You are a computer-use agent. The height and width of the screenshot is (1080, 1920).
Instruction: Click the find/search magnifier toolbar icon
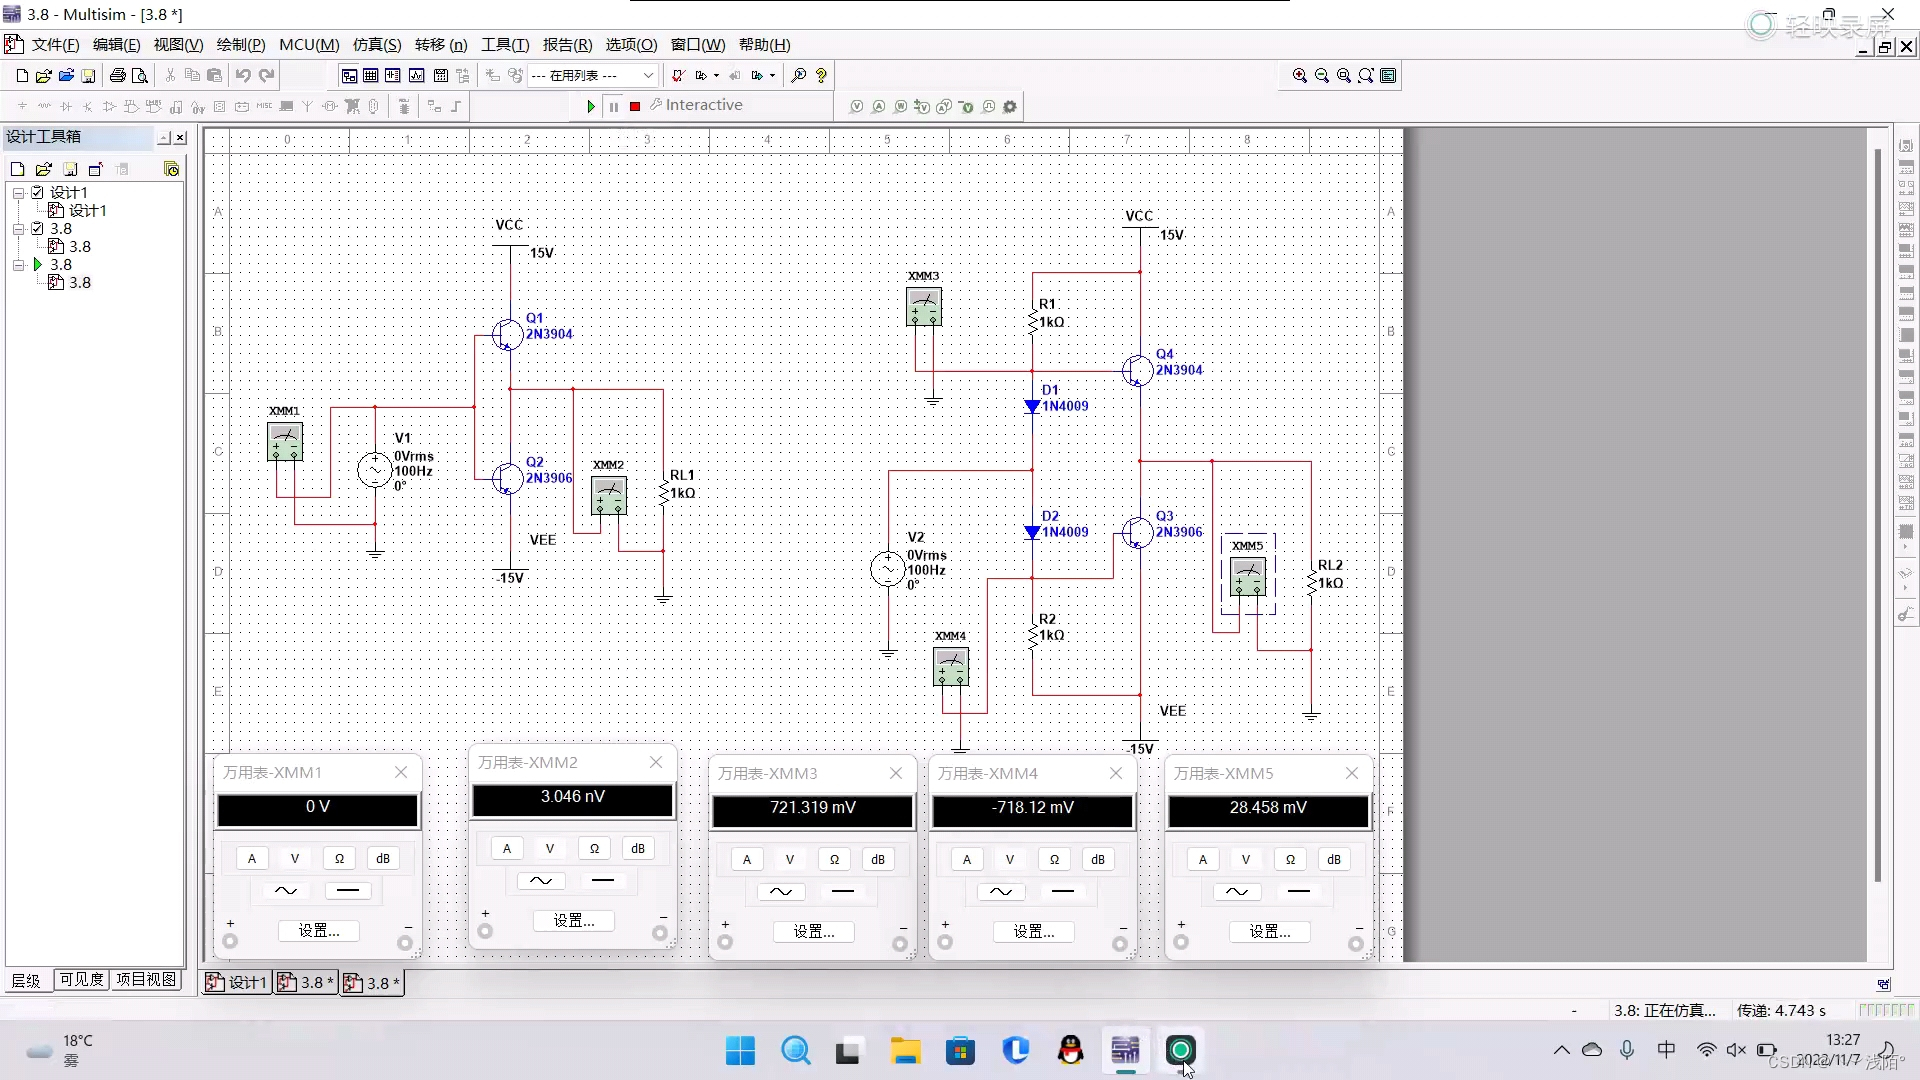tap(798, 75)
